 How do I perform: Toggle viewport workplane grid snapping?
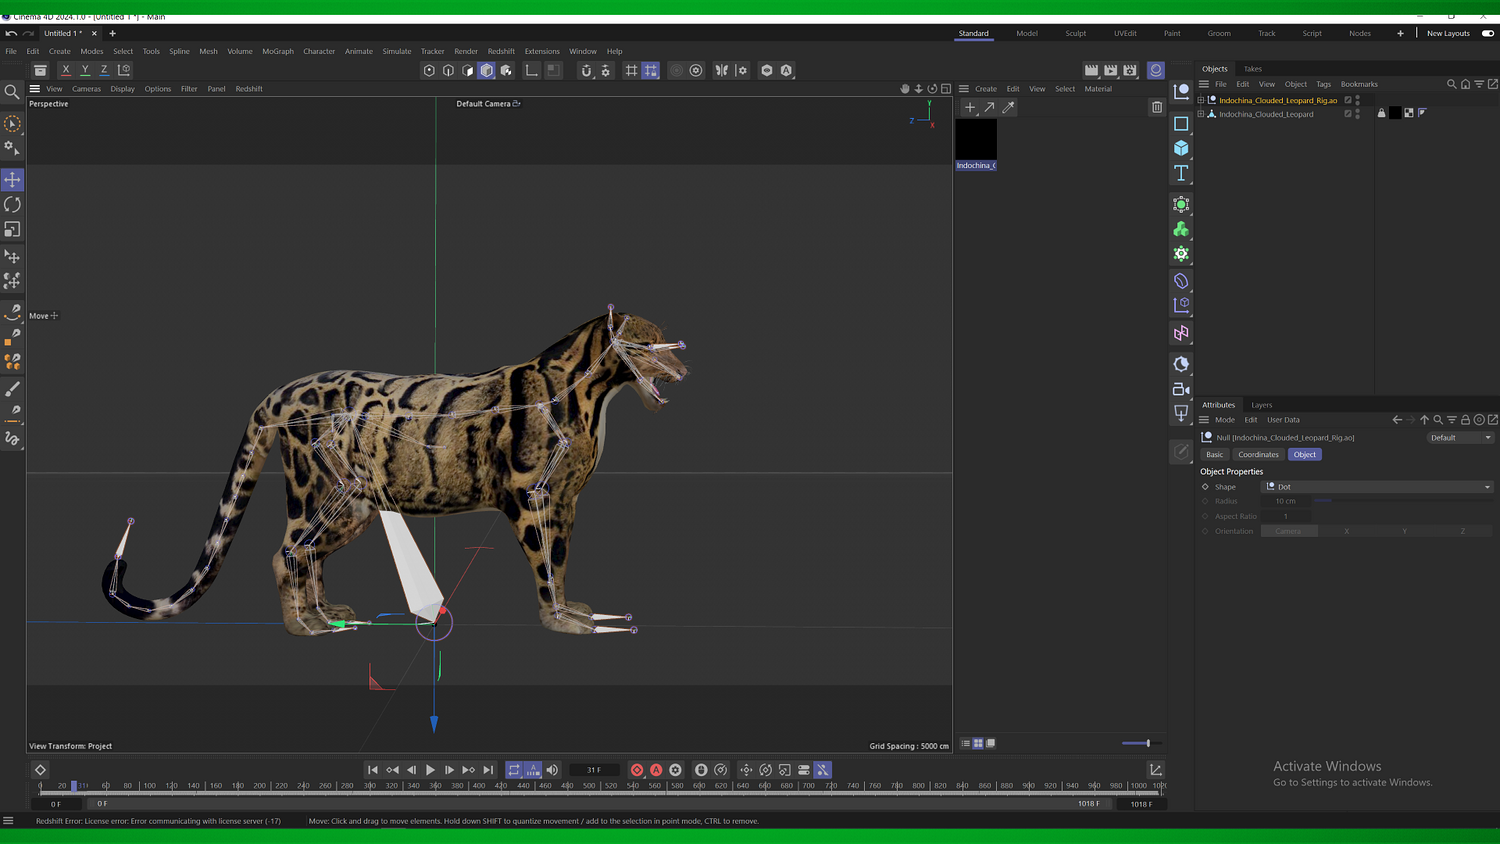651,70
